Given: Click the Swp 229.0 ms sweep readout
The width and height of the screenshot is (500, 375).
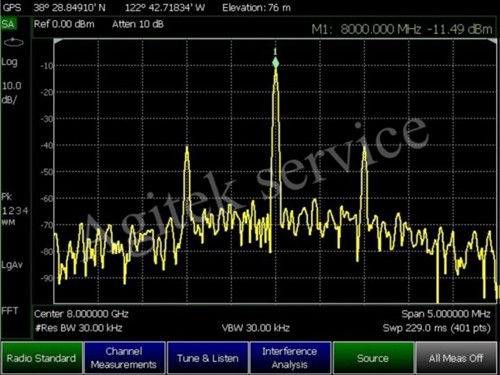Looking at the screenshot, I should coord(437,328).
